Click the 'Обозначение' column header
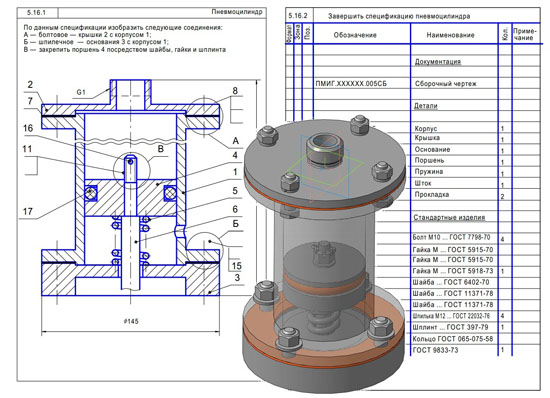The image size is (550, 398). pos(355,35)
